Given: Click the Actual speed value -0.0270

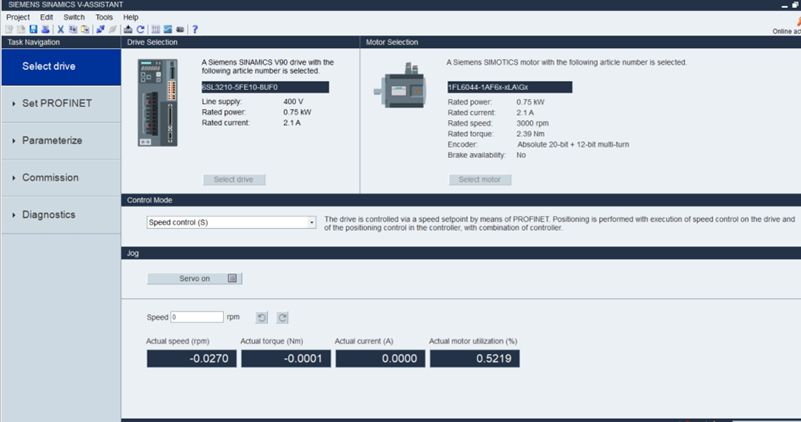Looking at the screenshot, I should coord(192,359).
